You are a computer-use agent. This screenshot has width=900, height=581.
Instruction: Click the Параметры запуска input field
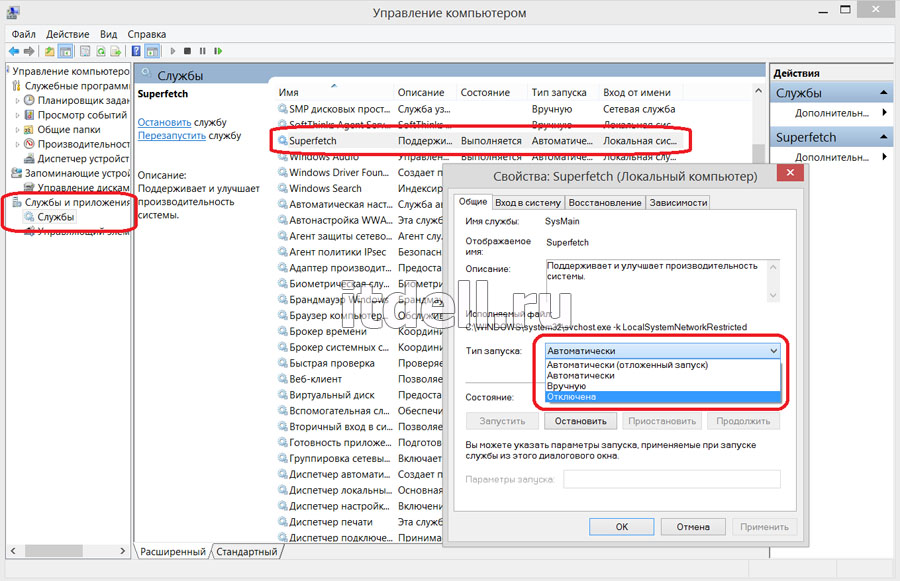point(672,479)
